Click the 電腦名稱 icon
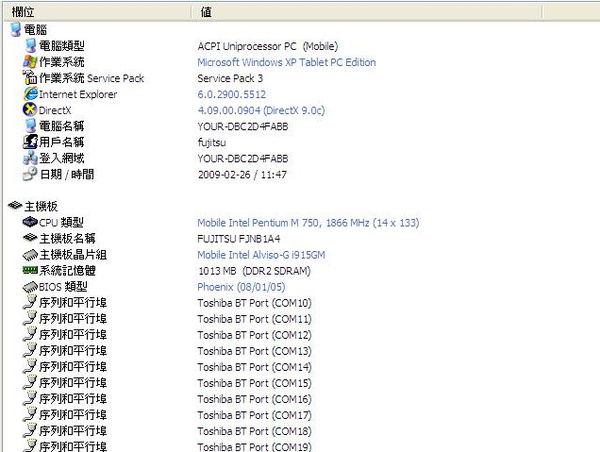The width and height of the screenshot is (600, 452). click(30, 126)
